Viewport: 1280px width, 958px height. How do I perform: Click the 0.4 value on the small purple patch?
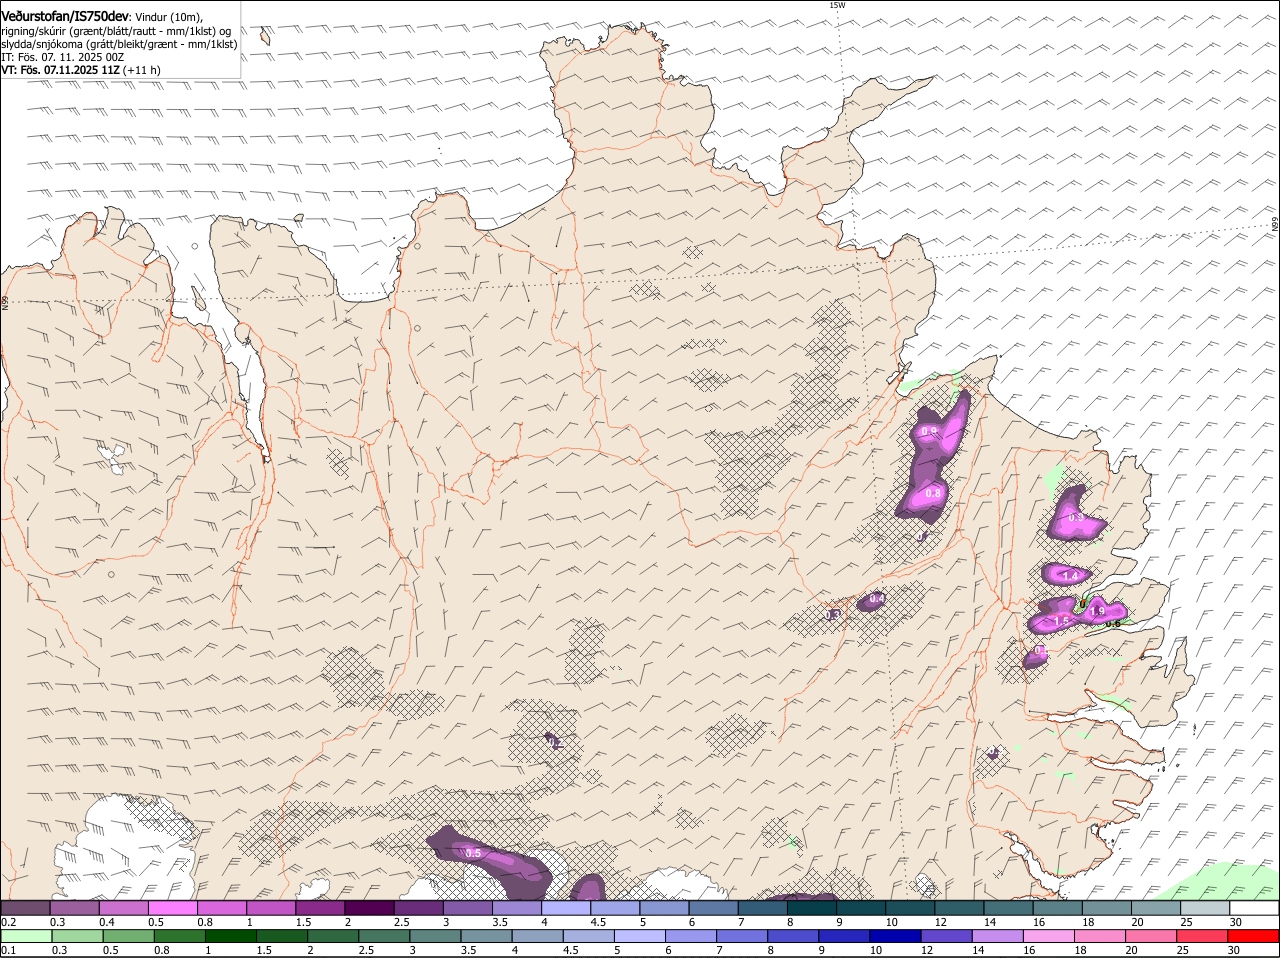pos(876,599)
